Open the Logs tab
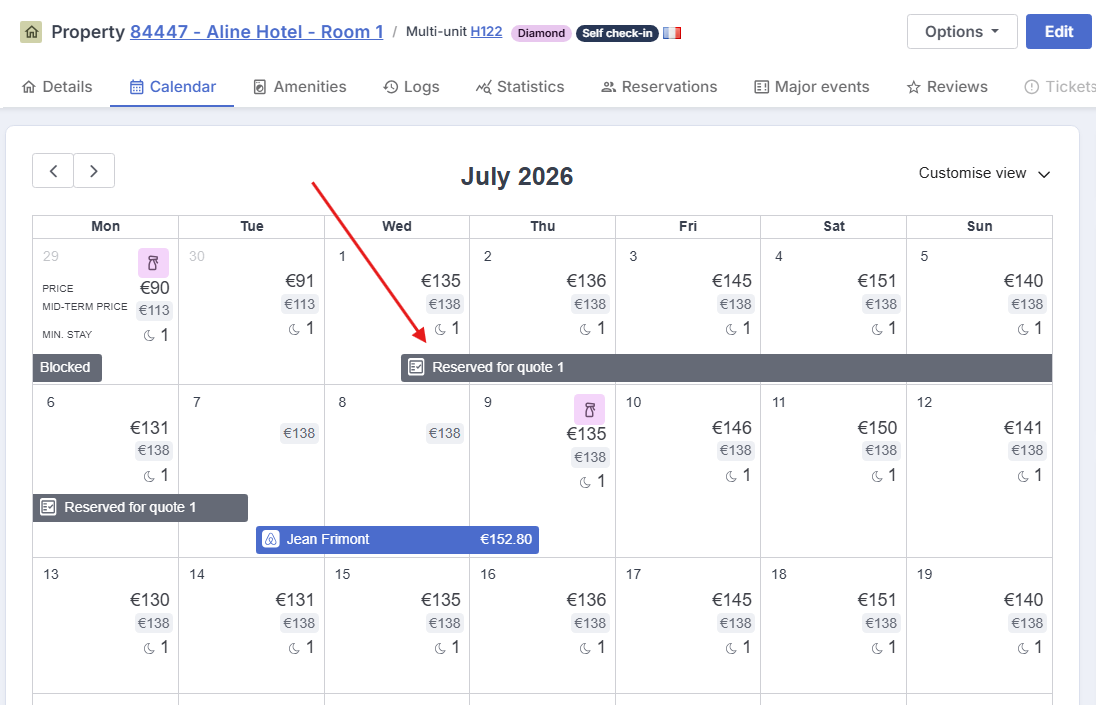The width and height of the screenshot is (1096, 705). click(411, 87)
